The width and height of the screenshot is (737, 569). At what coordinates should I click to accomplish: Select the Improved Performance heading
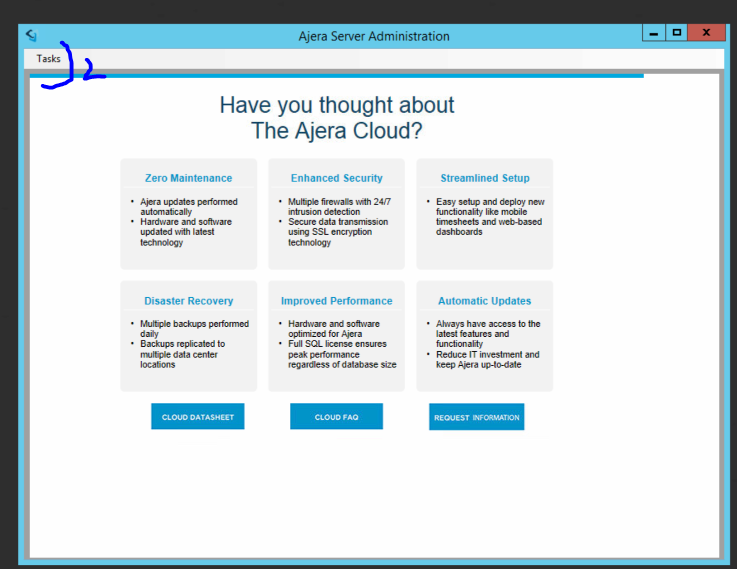tap(337, 301)
